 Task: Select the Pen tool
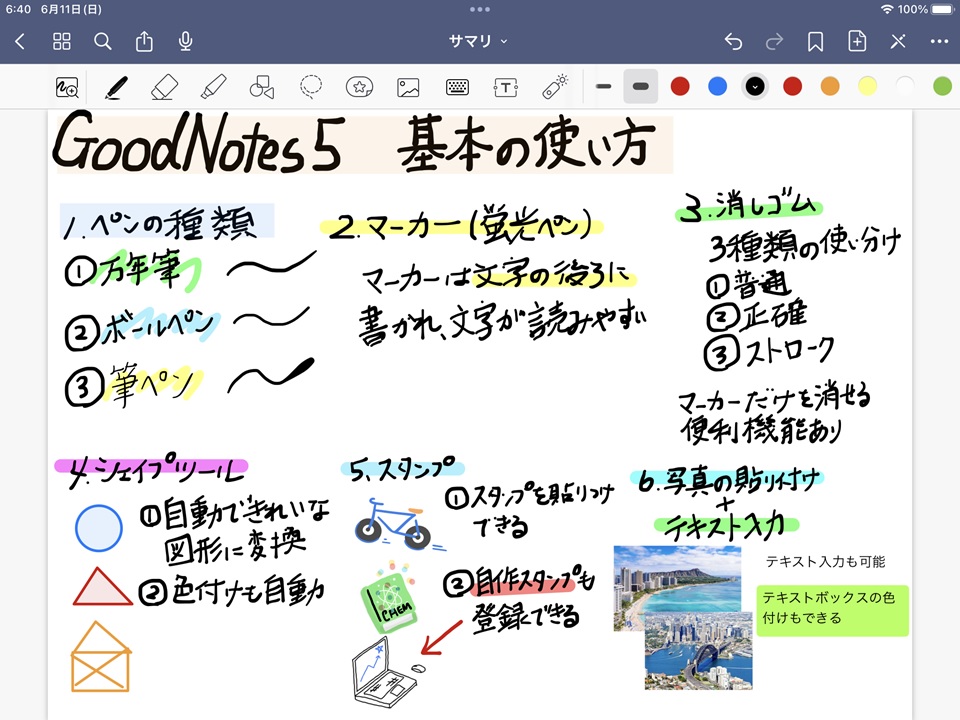coord(116,88)
